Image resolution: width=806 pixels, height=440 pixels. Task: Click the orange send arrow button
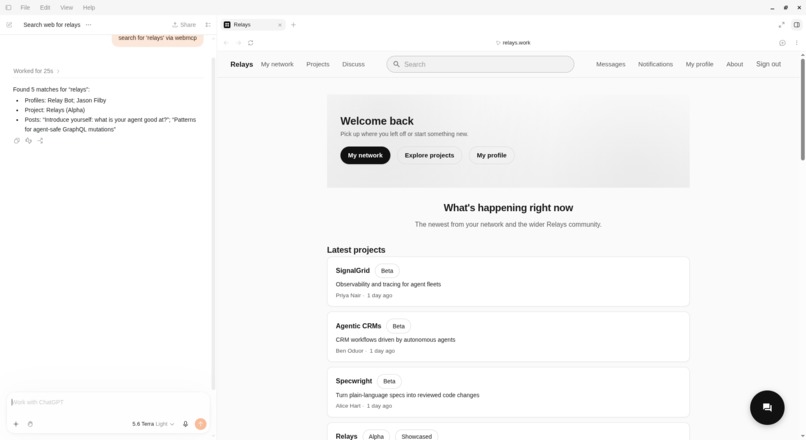tap(200, 424)
